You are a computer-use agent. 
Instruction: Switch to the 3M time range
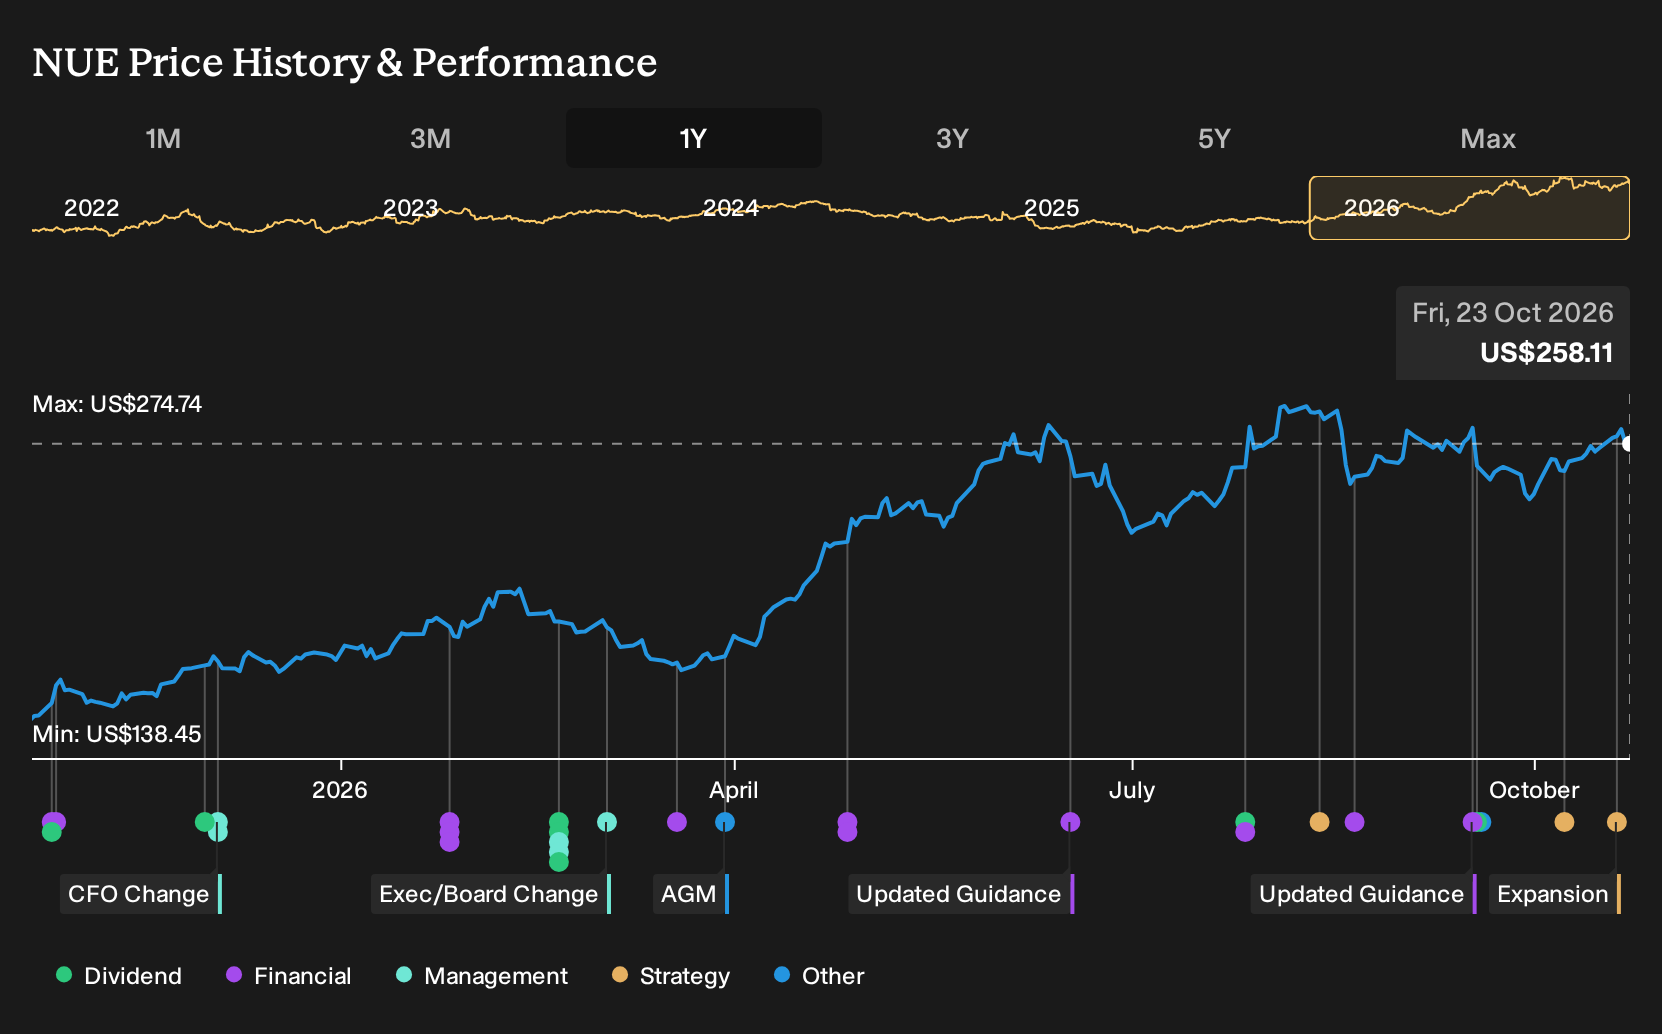click(x=430, y=138)
